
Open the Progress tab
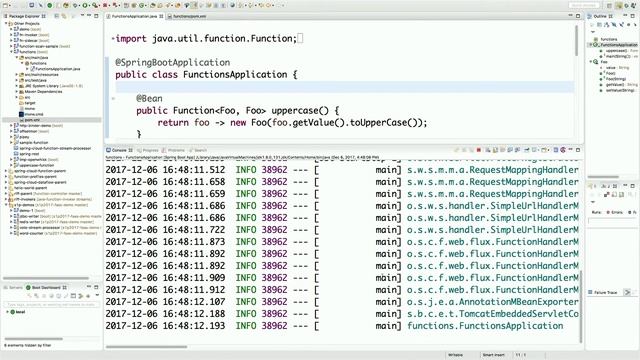(x=148, y=150)
